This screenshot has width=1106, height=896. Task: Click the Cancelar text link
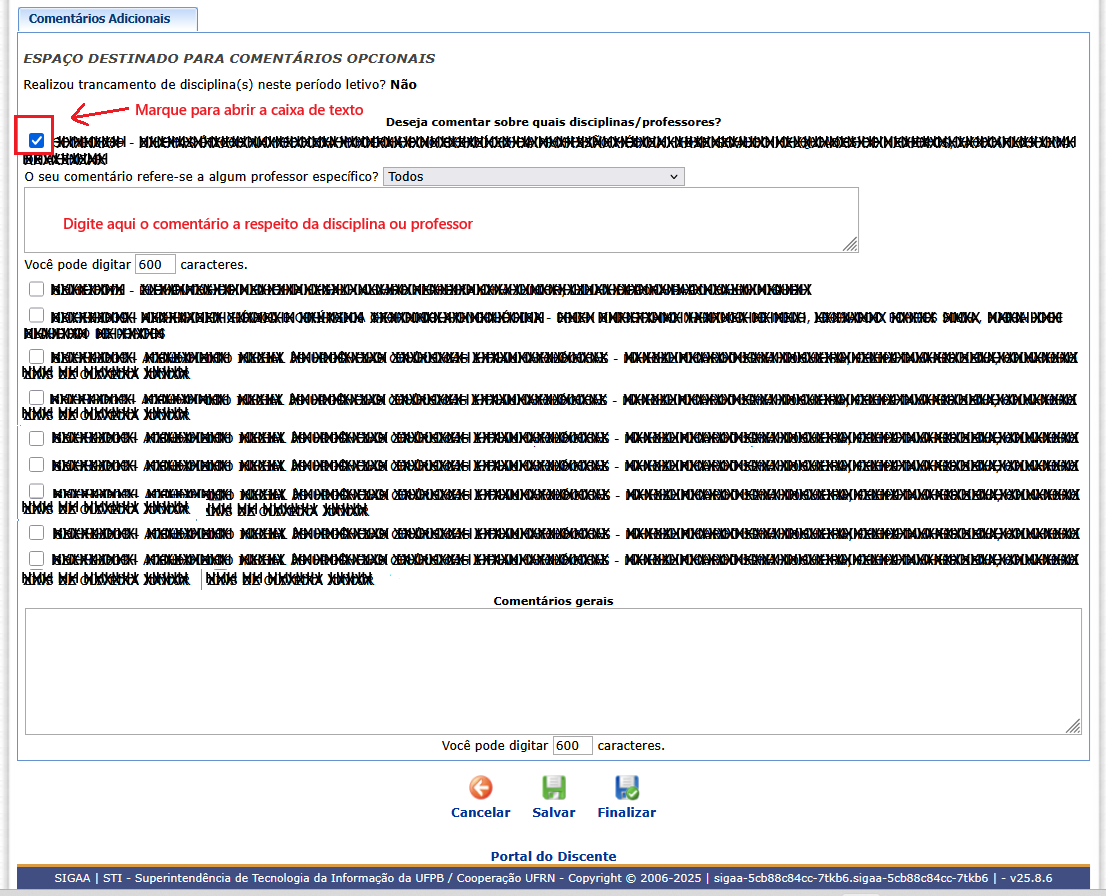[x=481, y=813]
